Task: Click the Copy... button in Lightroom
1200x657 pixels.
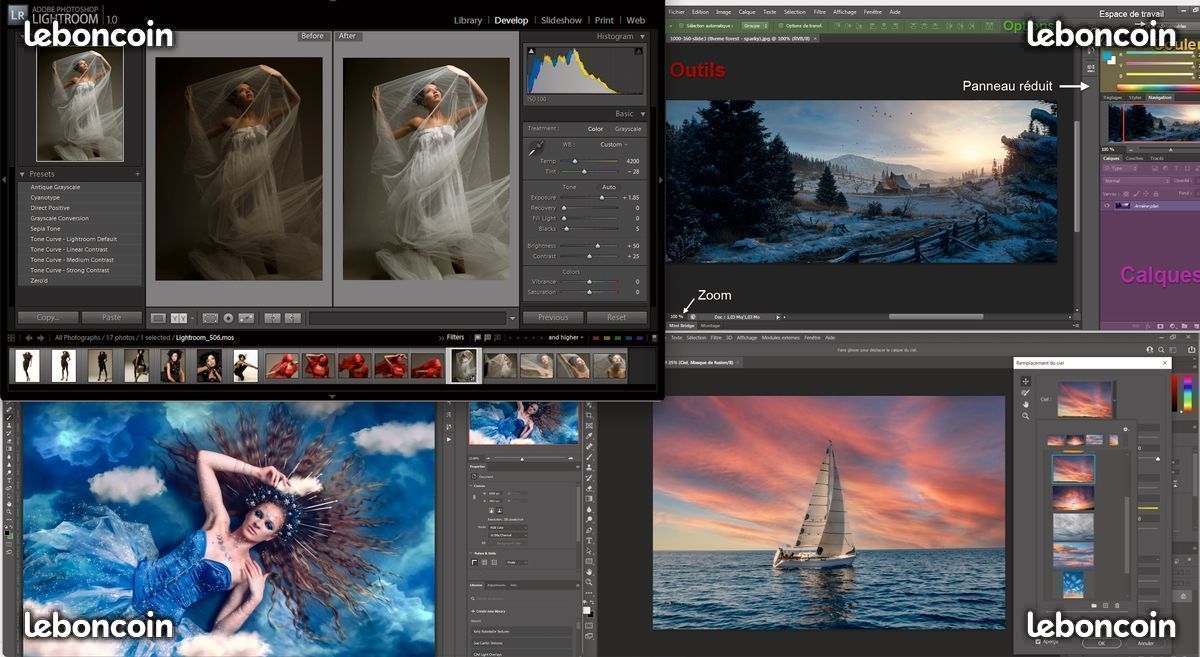Action: coord(48,318)
